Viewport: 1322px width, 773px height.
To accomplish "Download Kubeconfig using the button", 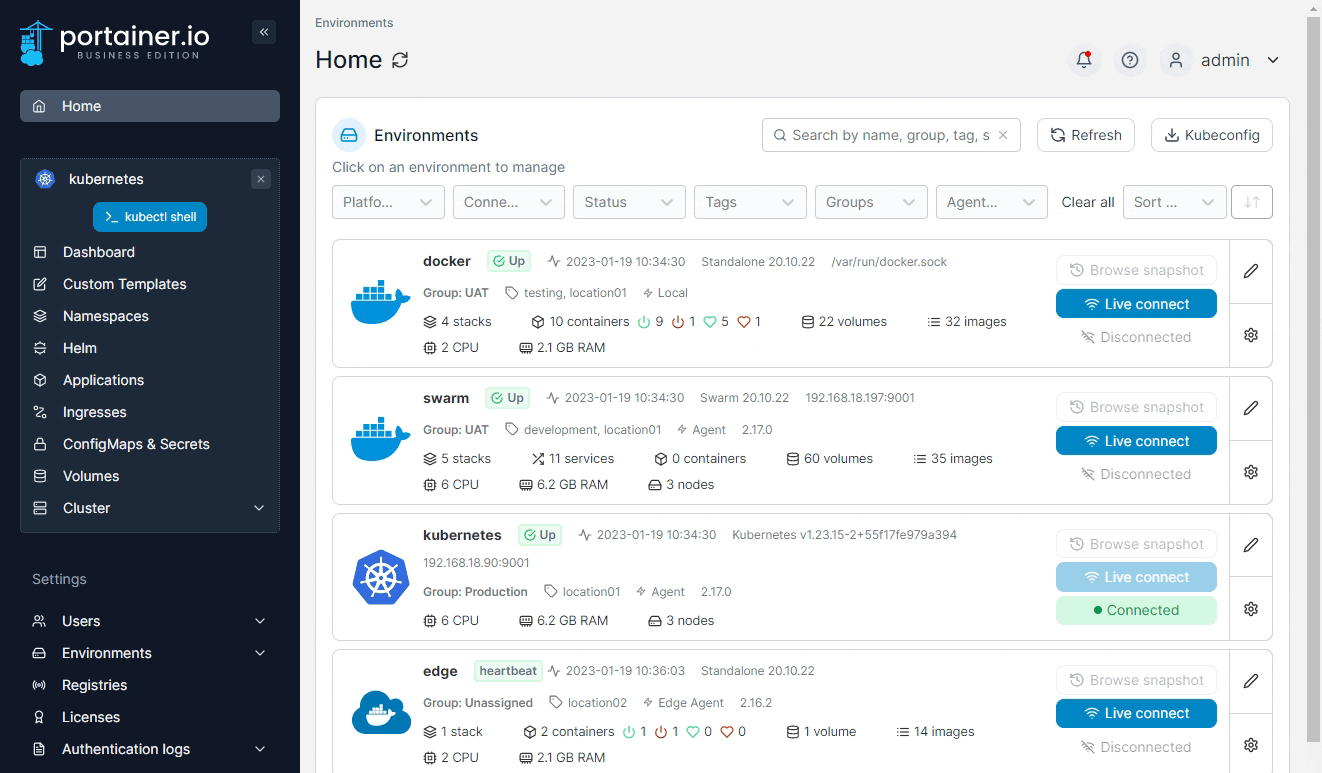I will coord(1211,135).
